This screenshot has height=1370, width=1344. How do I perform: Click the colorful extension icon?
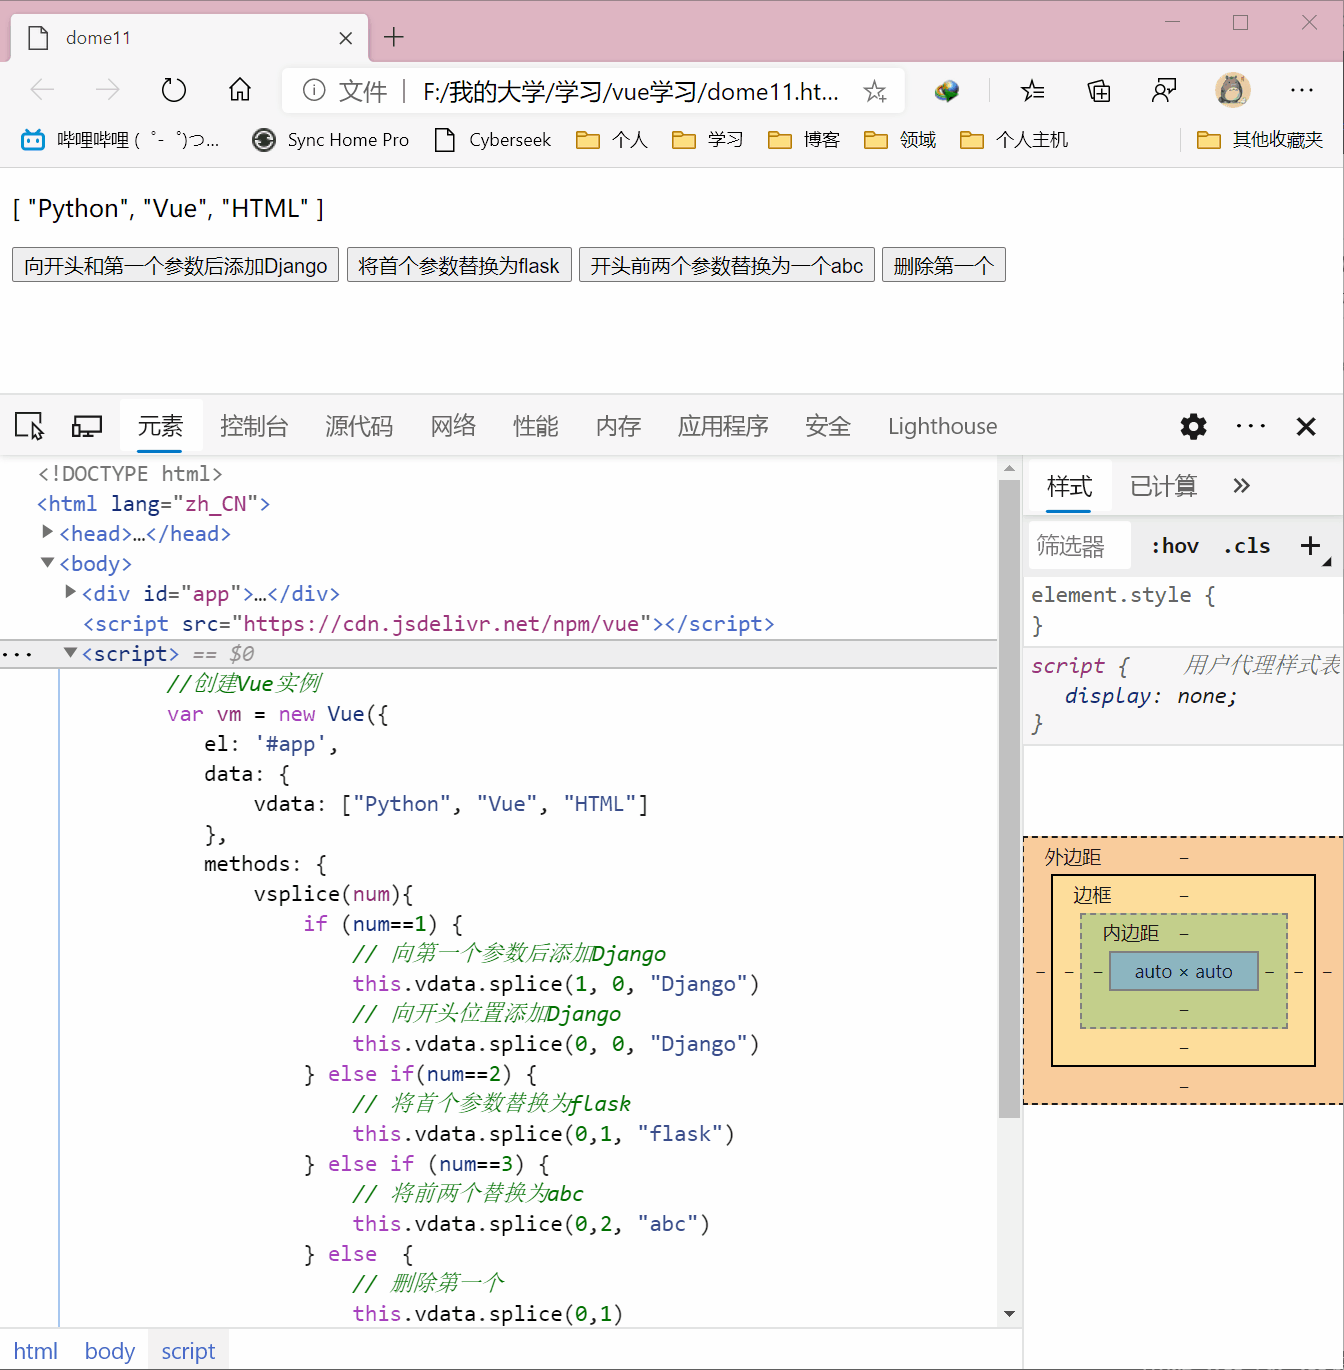coord(947,91)
